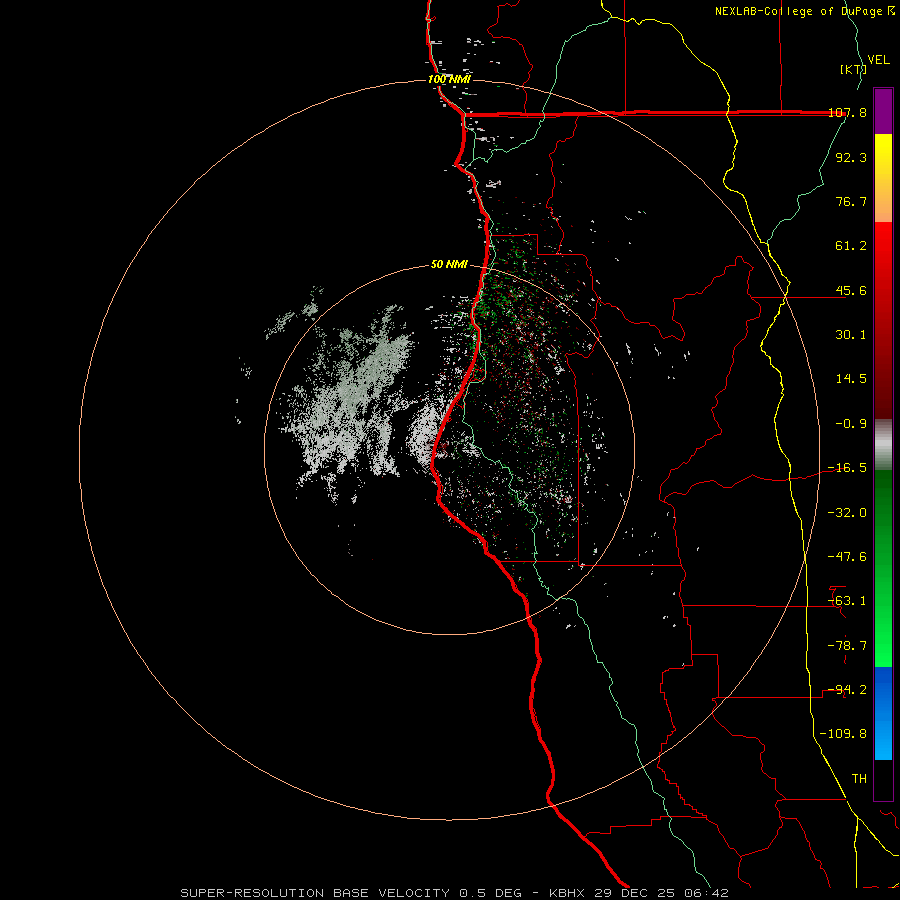Click the NEXLAB-College of DuPage label
This screenshot has width=900, height=900.
point(799,11)
